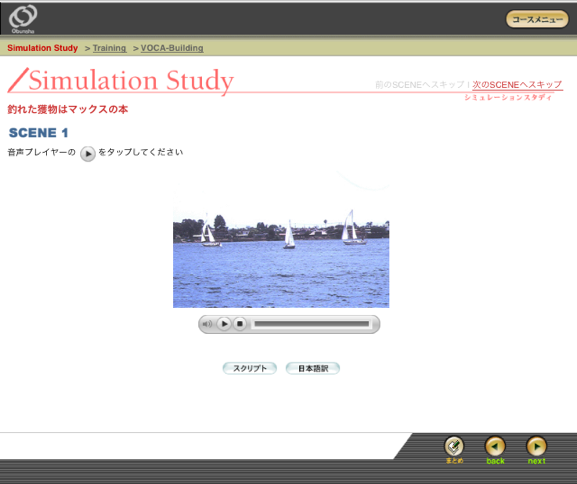The height and width of the screenshot is (484, 577).
Task: Click the greyed 前のSCENEへスキップ link
Action: point(420,85)
